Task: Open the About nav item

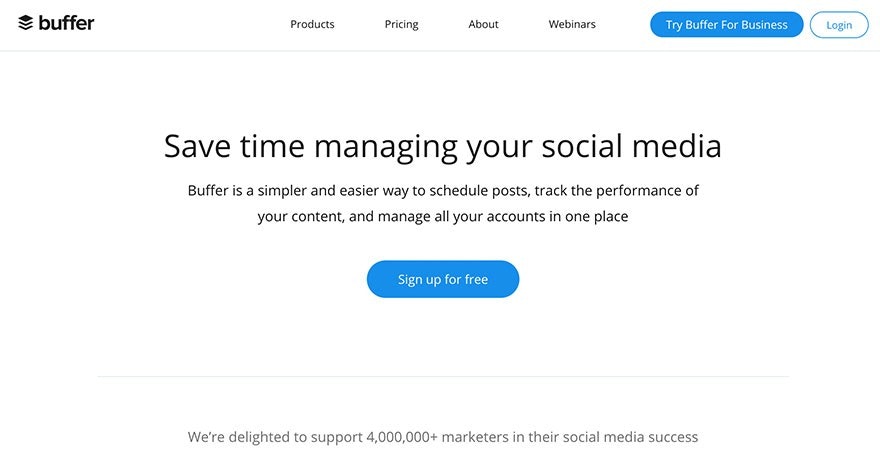Action: pyautogui.click(x=483, y=24)
